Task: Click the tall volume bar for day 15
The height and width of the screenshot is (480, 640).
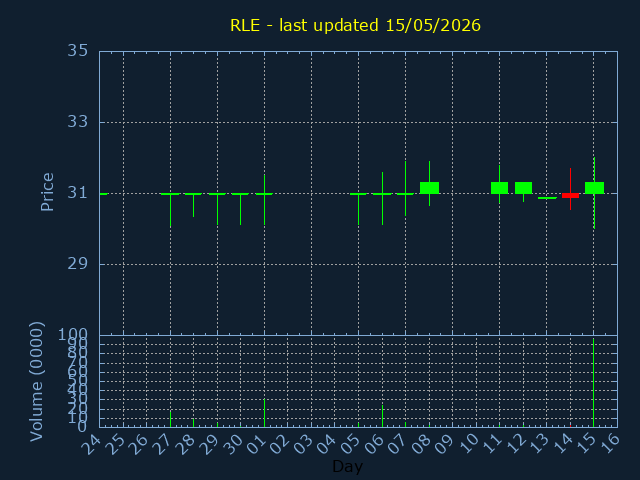Action: tap(593, 382)
